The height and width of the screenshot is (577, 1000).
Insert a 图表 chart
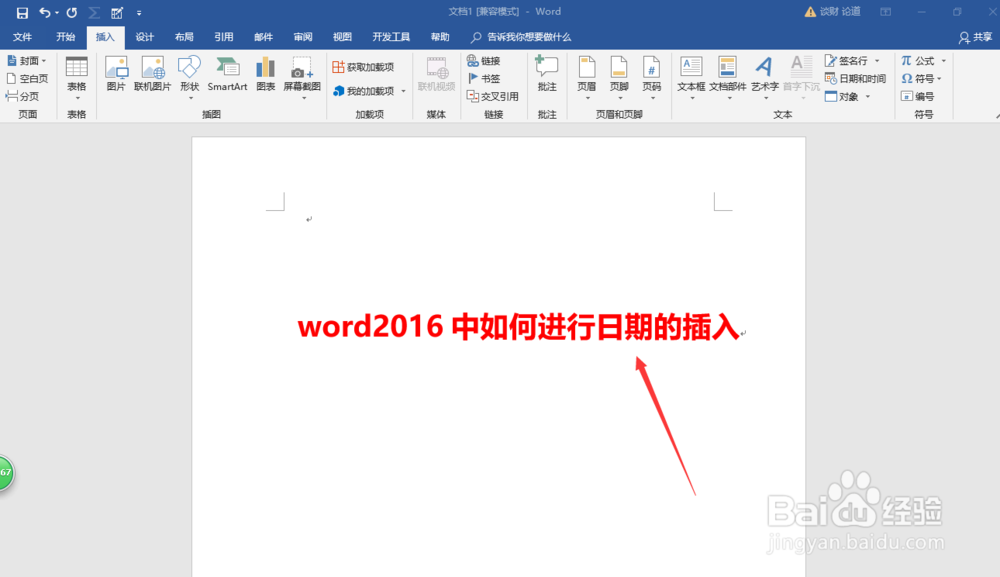265,74
